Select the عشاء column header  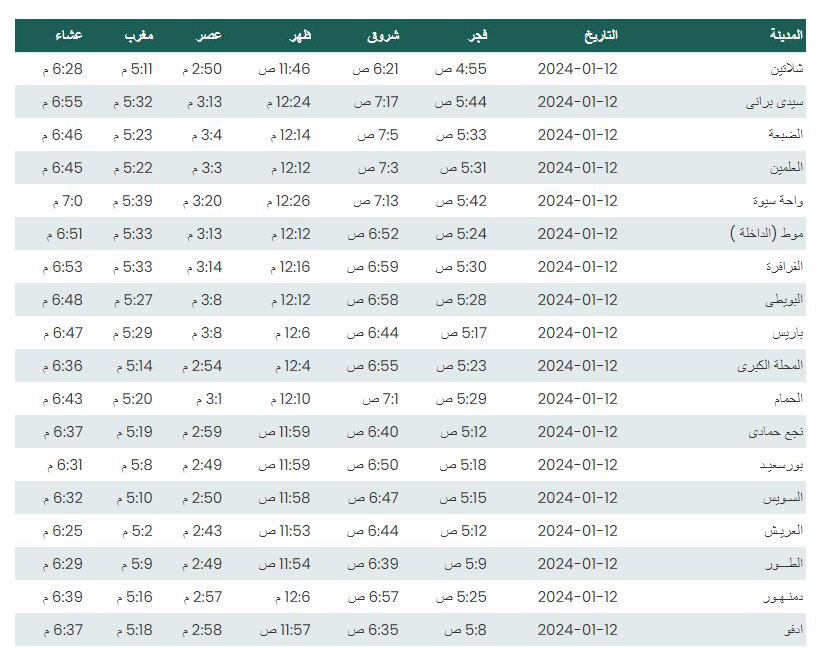69,35
